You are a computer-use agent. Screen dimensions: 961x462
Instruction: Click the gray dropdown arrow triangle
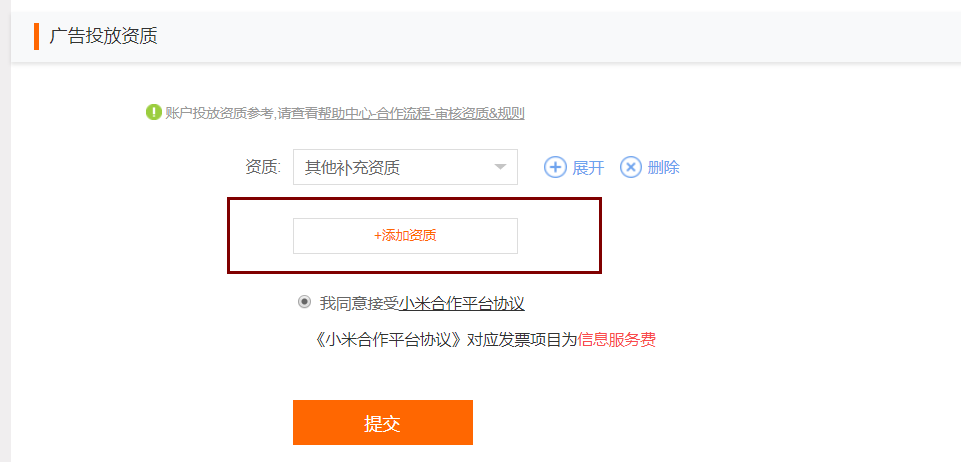pyautogui.click(x=501, y=167)
